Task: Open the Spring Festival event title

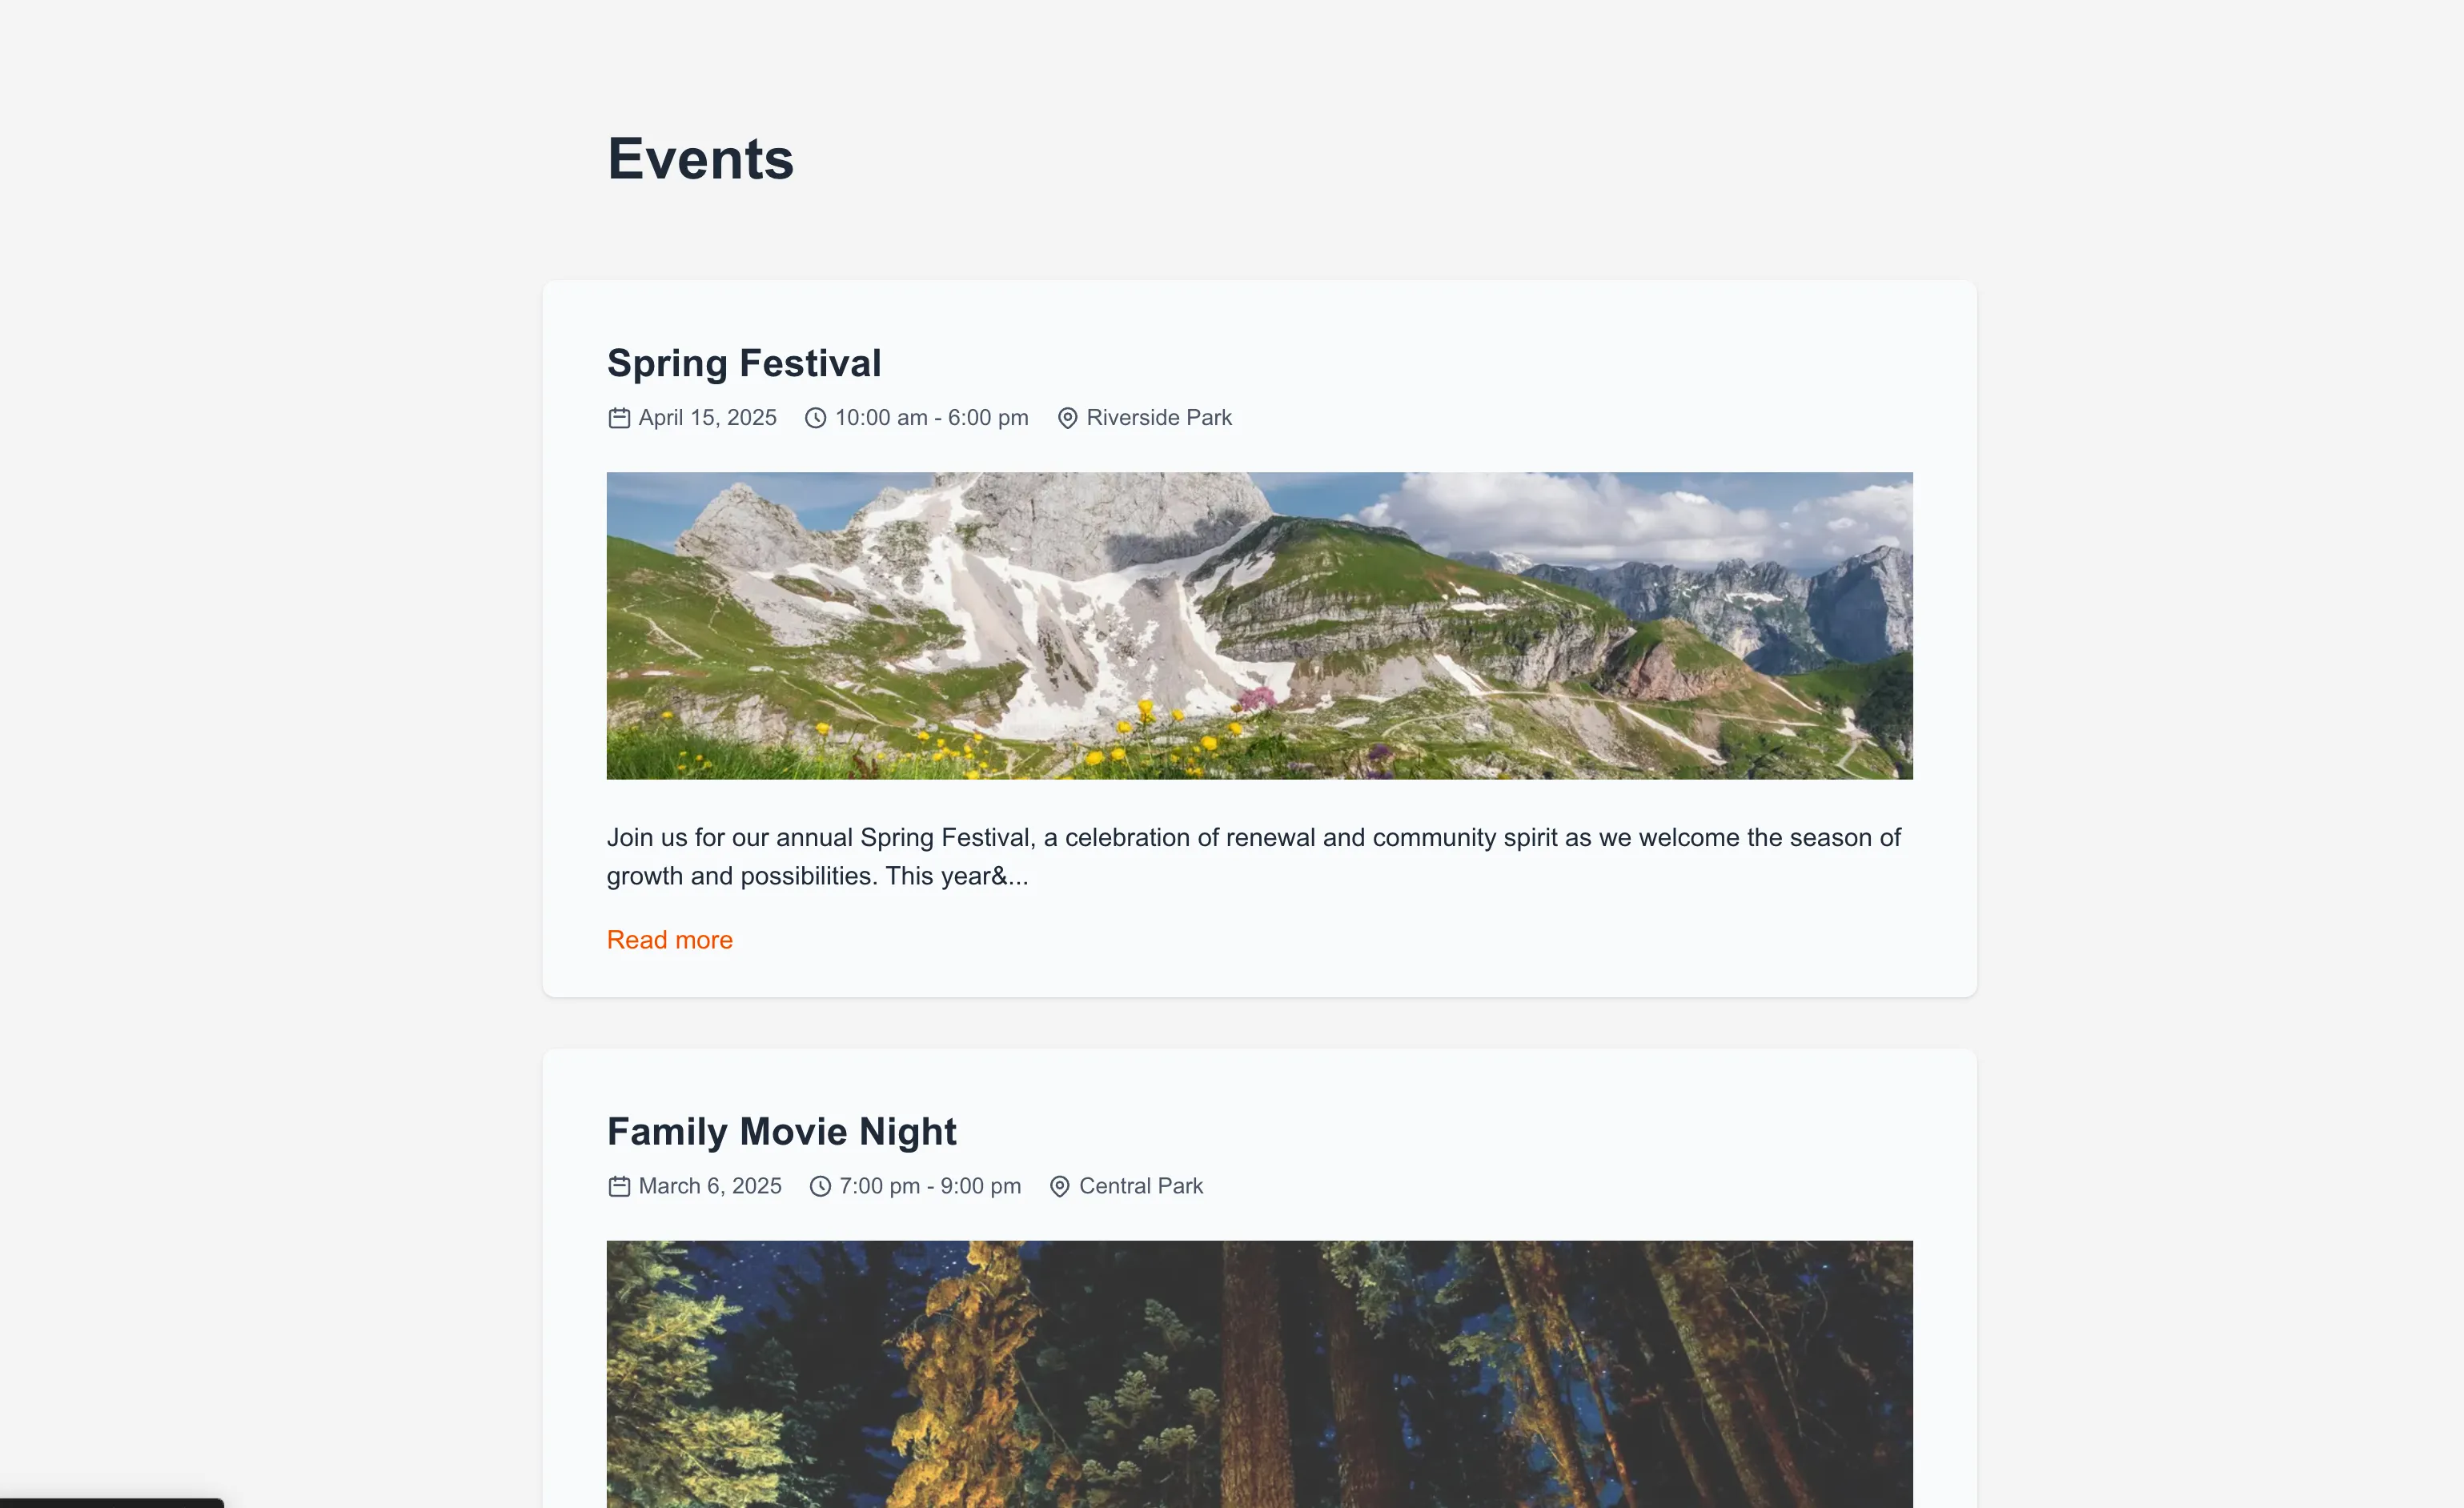Action: click(744, 362)
